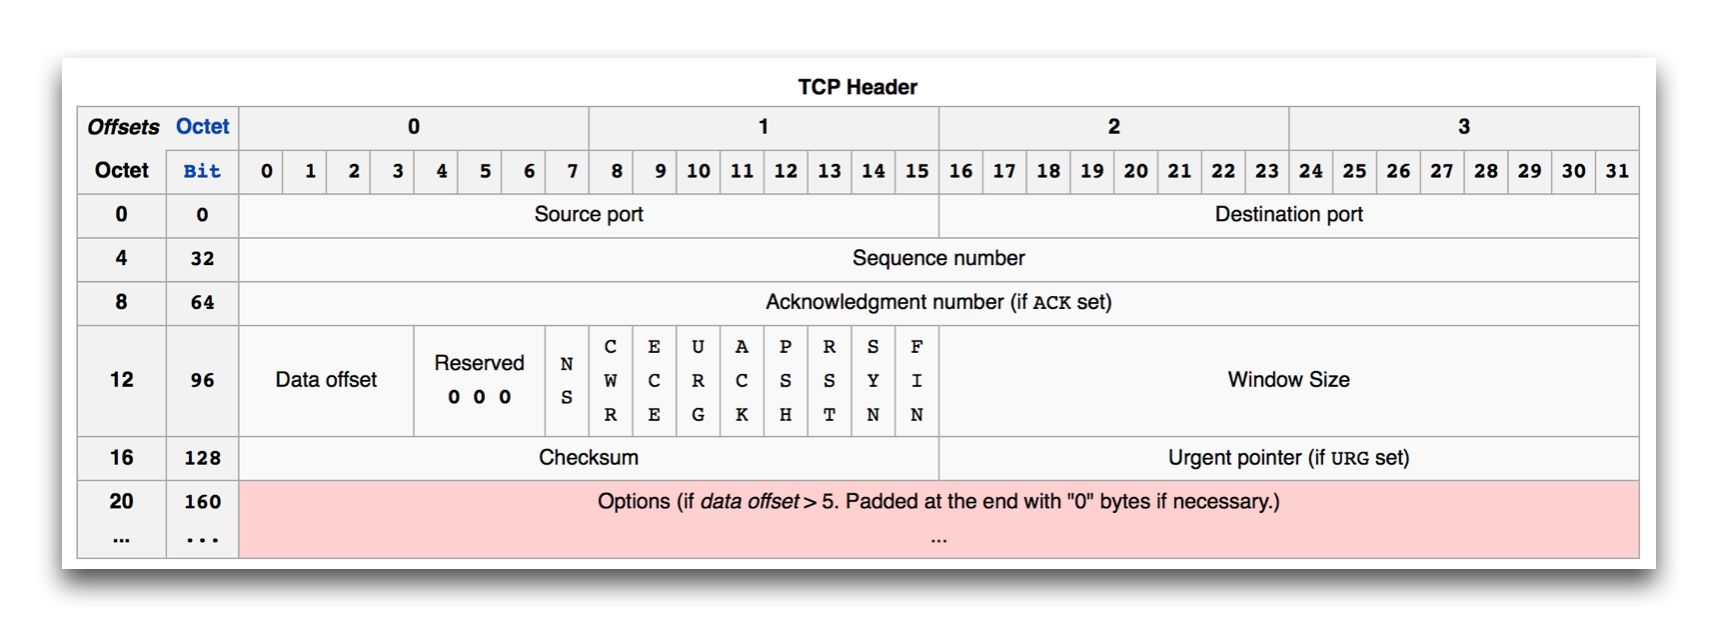Click the Reserved 0 0 0 cell
The height and width of the screenshot is (640, 1714).
[x=479, y=381]
